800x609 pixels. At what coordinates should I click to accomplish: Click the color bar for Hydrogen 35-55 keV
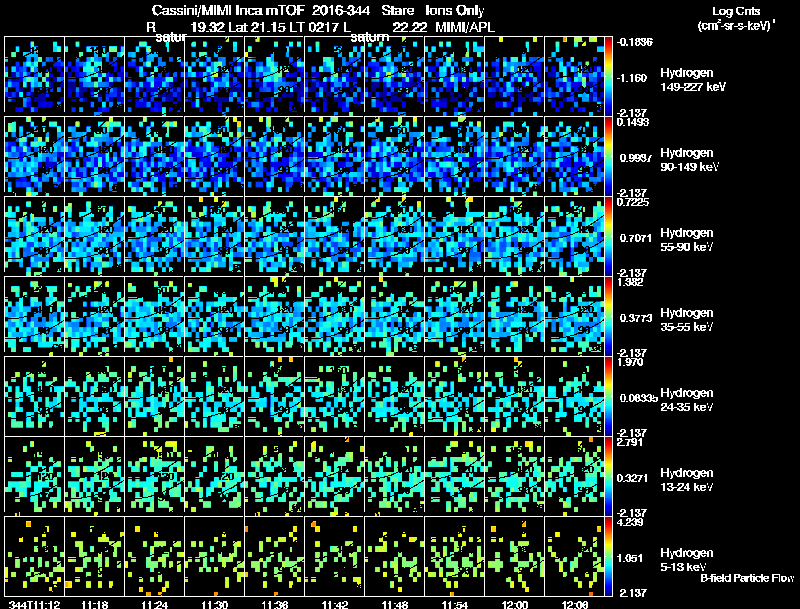point(608,315)
